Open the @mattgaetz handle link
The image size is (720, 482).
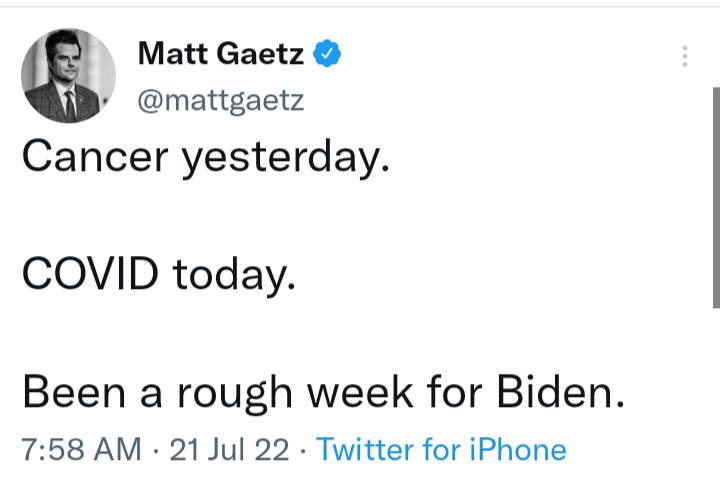tap(219, 101)
